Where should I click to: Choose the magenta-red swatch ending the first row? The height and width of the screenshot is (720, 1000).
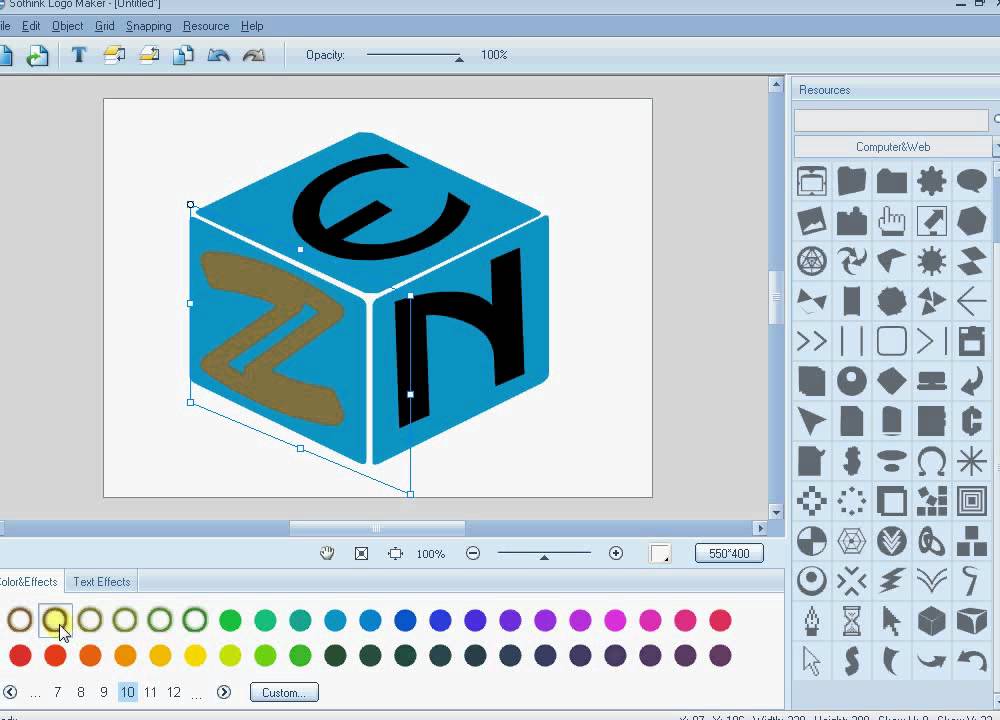point(720,620)
